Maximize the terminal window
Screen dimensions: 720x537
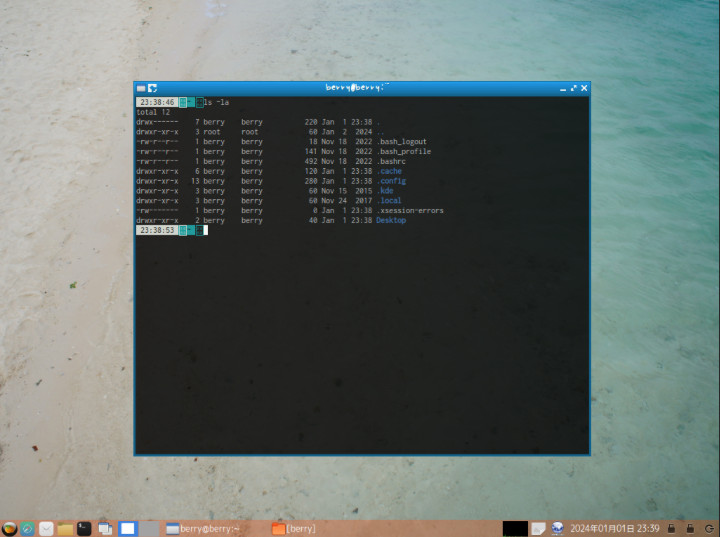point(574,88)
